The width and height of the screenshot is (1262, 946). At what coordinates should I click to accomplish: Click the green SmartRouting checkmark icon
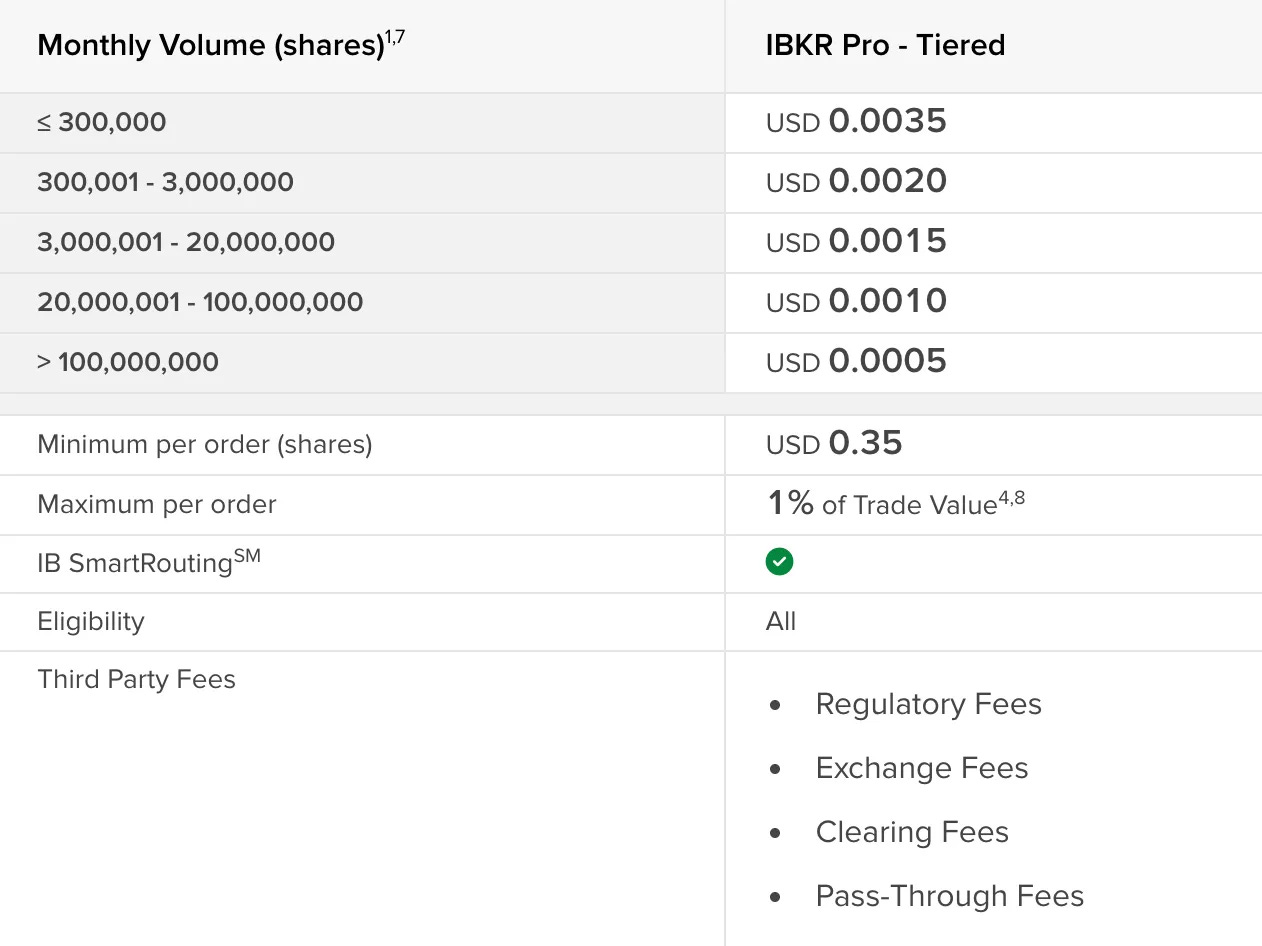pos(779,562)
